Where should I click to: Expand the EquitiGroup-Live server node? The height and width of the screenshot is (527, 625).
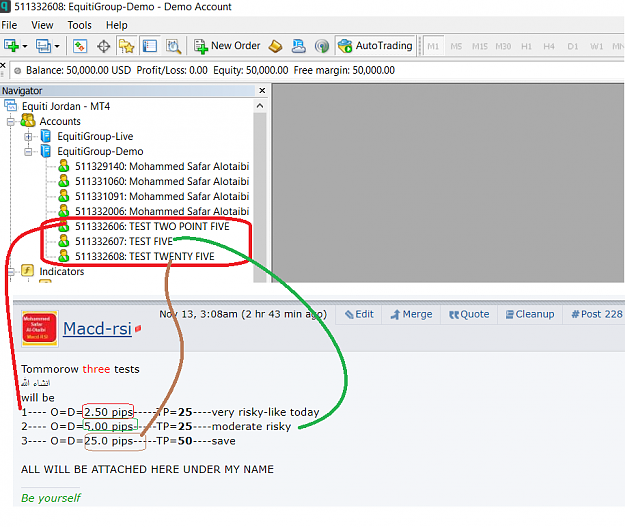pyautogui.click(x=28, y=137)
